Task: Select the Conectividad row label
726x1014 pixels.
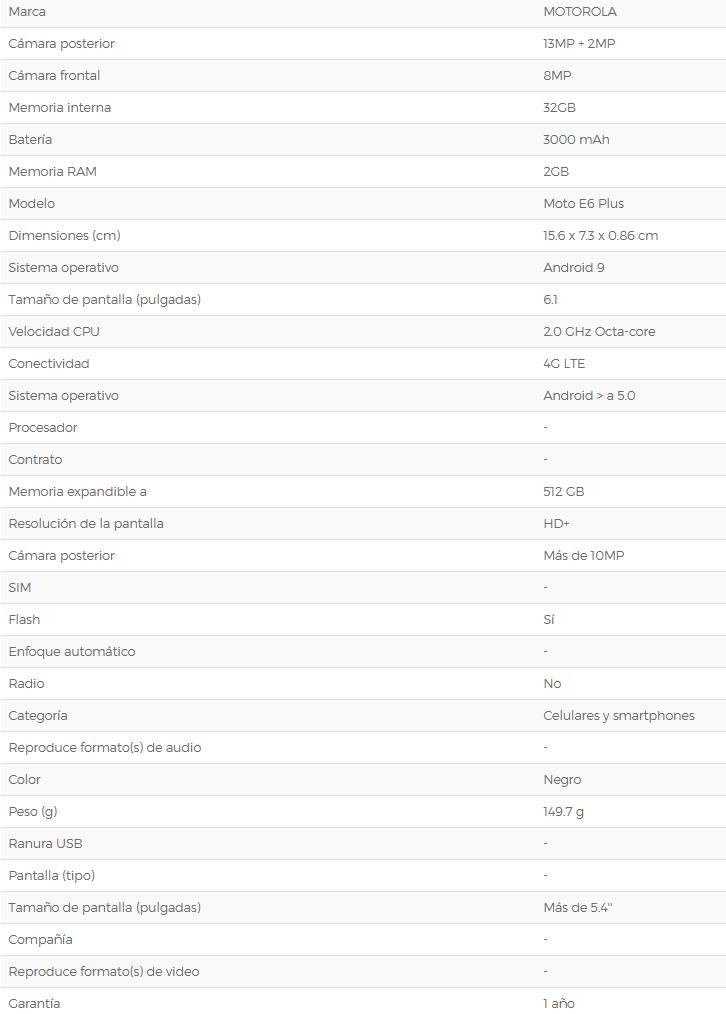Action: pyautogui.click(x=48, y=364)
